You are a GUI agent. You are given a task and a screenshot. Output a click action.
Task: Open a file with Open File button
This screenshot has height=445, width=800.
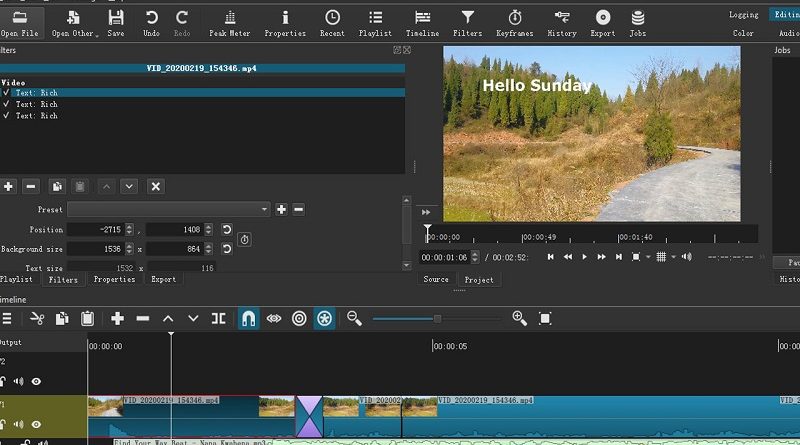coord(19,23)
